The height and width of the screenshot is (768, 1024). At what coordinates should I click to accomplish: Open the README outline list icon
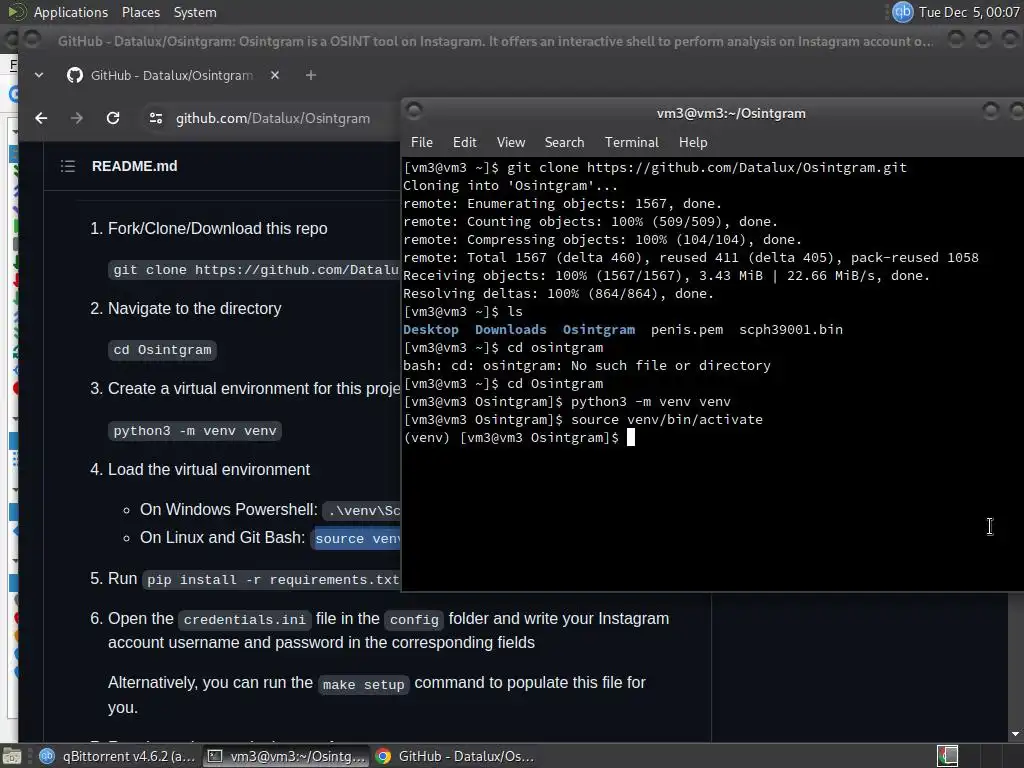[x=68, y=166]
